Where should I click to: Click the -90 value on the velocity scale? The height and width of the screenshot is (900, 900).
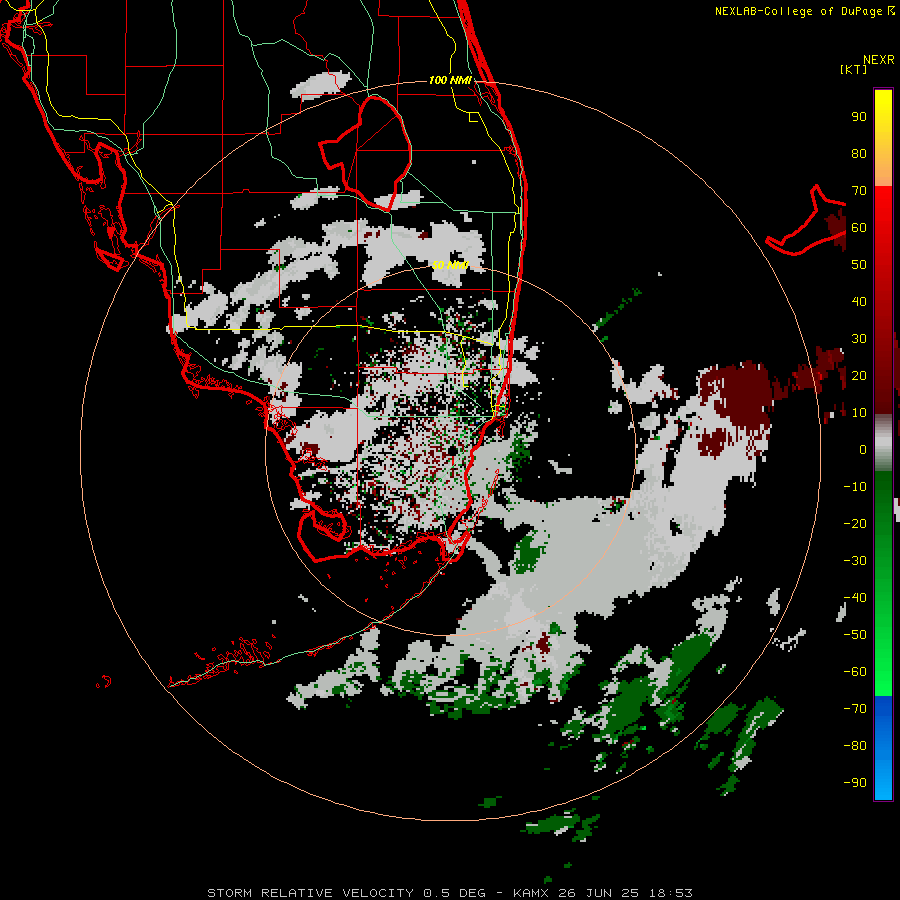tap(855, 783)
